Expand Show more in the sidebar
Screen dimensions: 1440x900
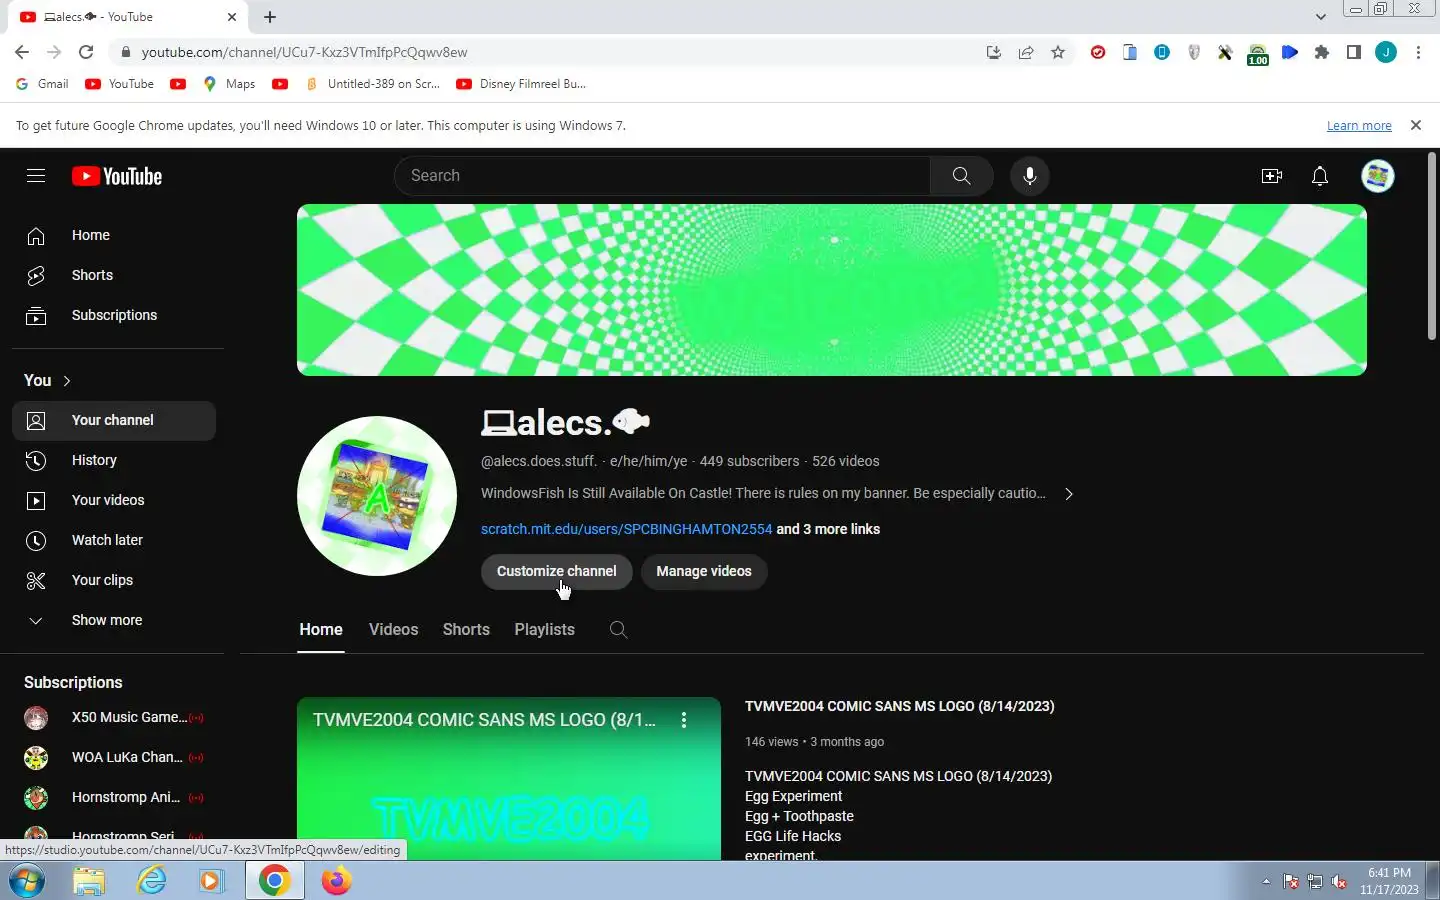(x=114, y=620)
